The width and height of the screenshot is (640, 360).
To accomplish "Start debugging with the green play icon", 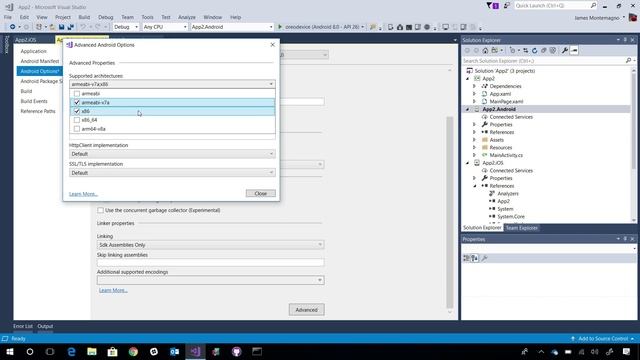I will (x=280, y=27).
